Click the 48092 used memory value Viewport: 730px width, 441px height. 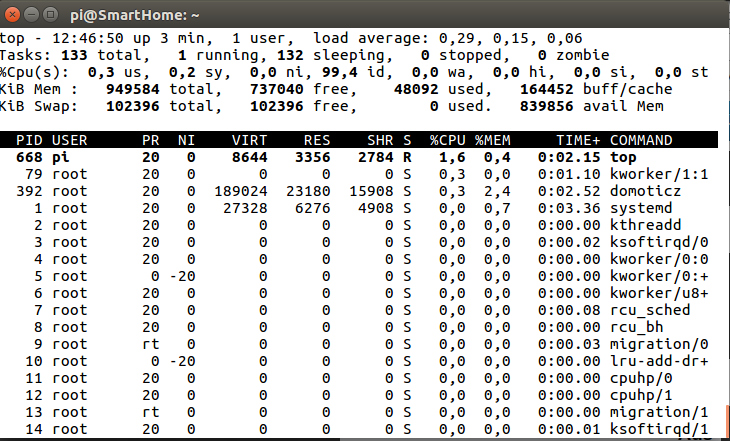pos(416,89)
